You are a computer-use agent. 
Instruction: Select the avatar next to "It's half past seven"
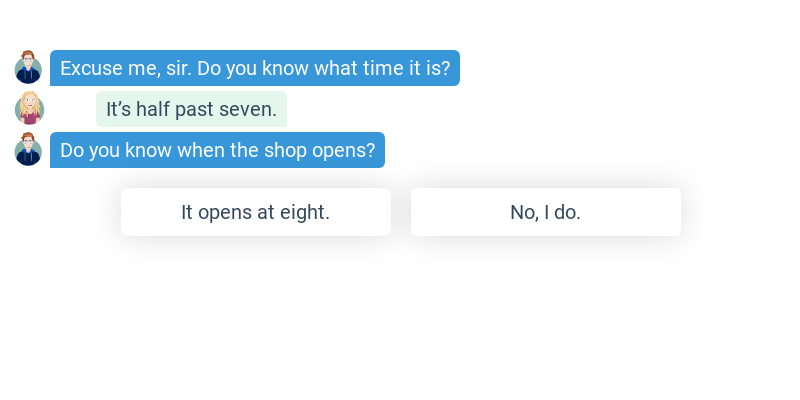tap(29, 109)
